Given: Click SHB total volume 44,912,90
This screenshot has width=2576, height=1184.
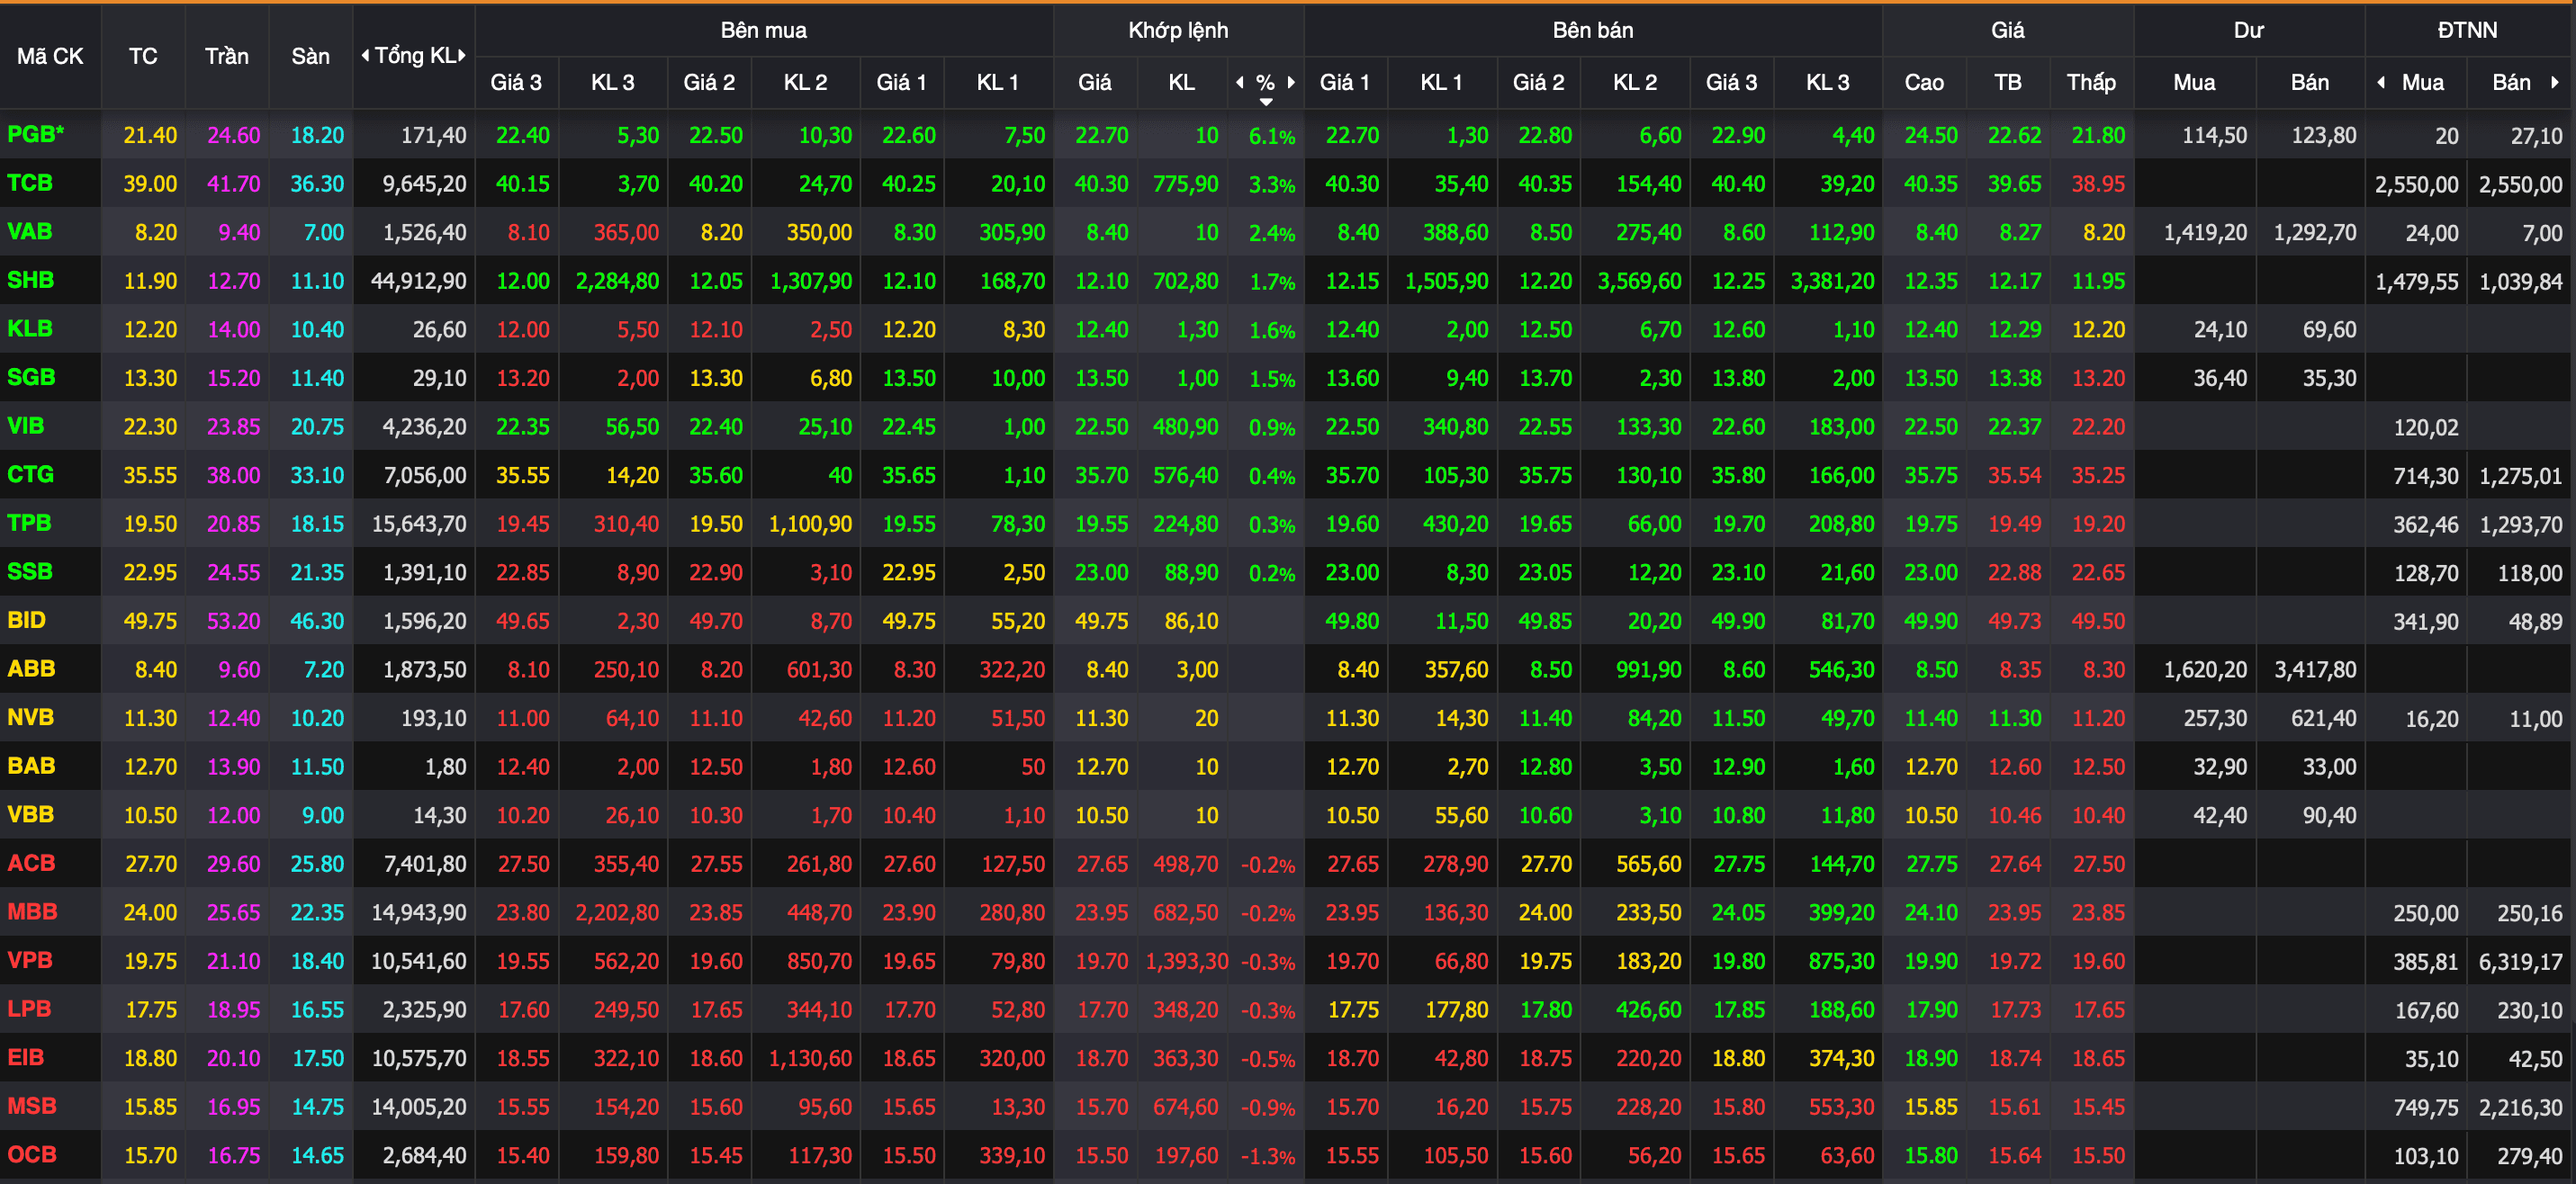Looking at the screenshot, I should (418, 281).
